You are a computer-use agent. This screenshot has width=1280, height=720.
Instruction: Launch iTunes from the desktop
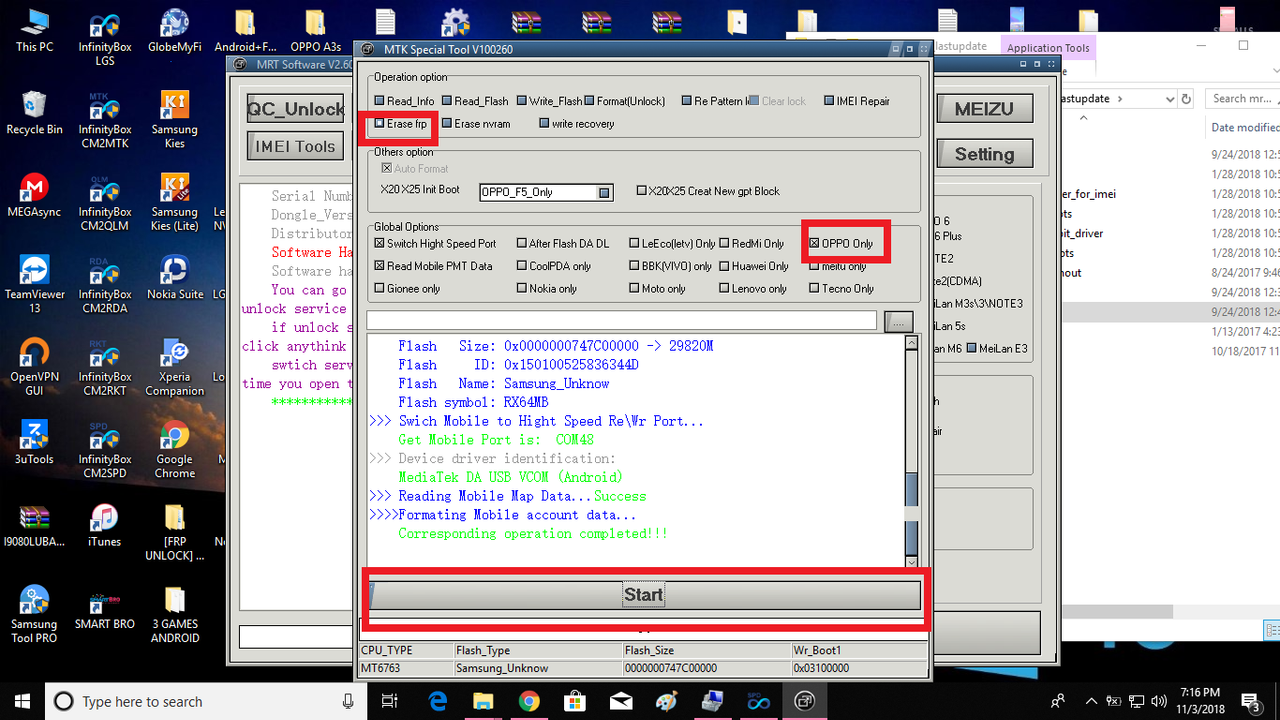pyautogui.click(x=104, y=525)
